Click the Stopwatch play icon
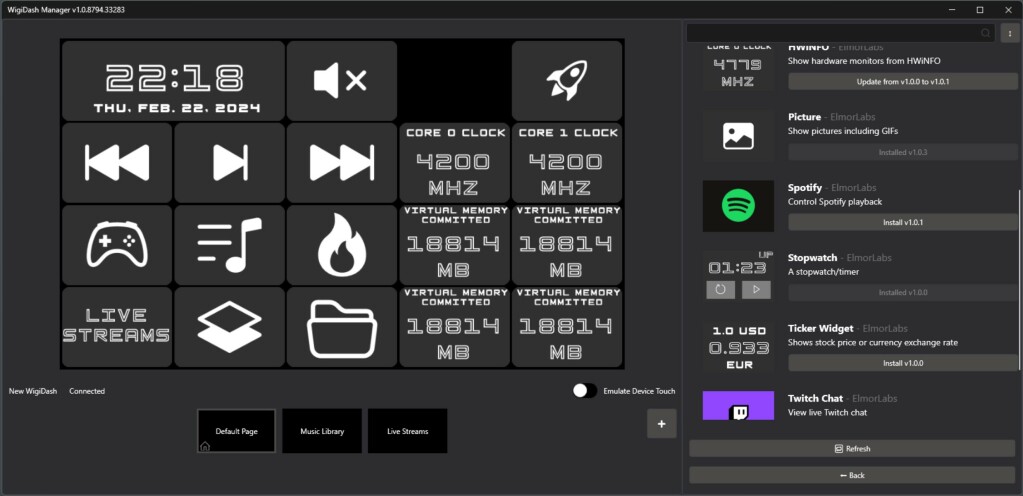Screen dimensions: 1023x496 (x=756, y=290)
